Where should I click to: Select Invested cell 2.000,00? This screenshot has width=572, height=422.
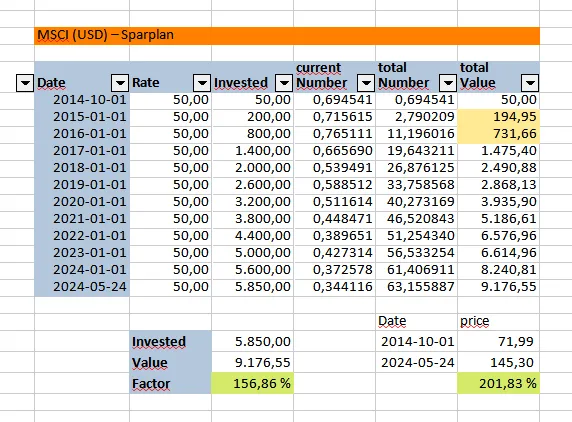click(x=252, y=168)
